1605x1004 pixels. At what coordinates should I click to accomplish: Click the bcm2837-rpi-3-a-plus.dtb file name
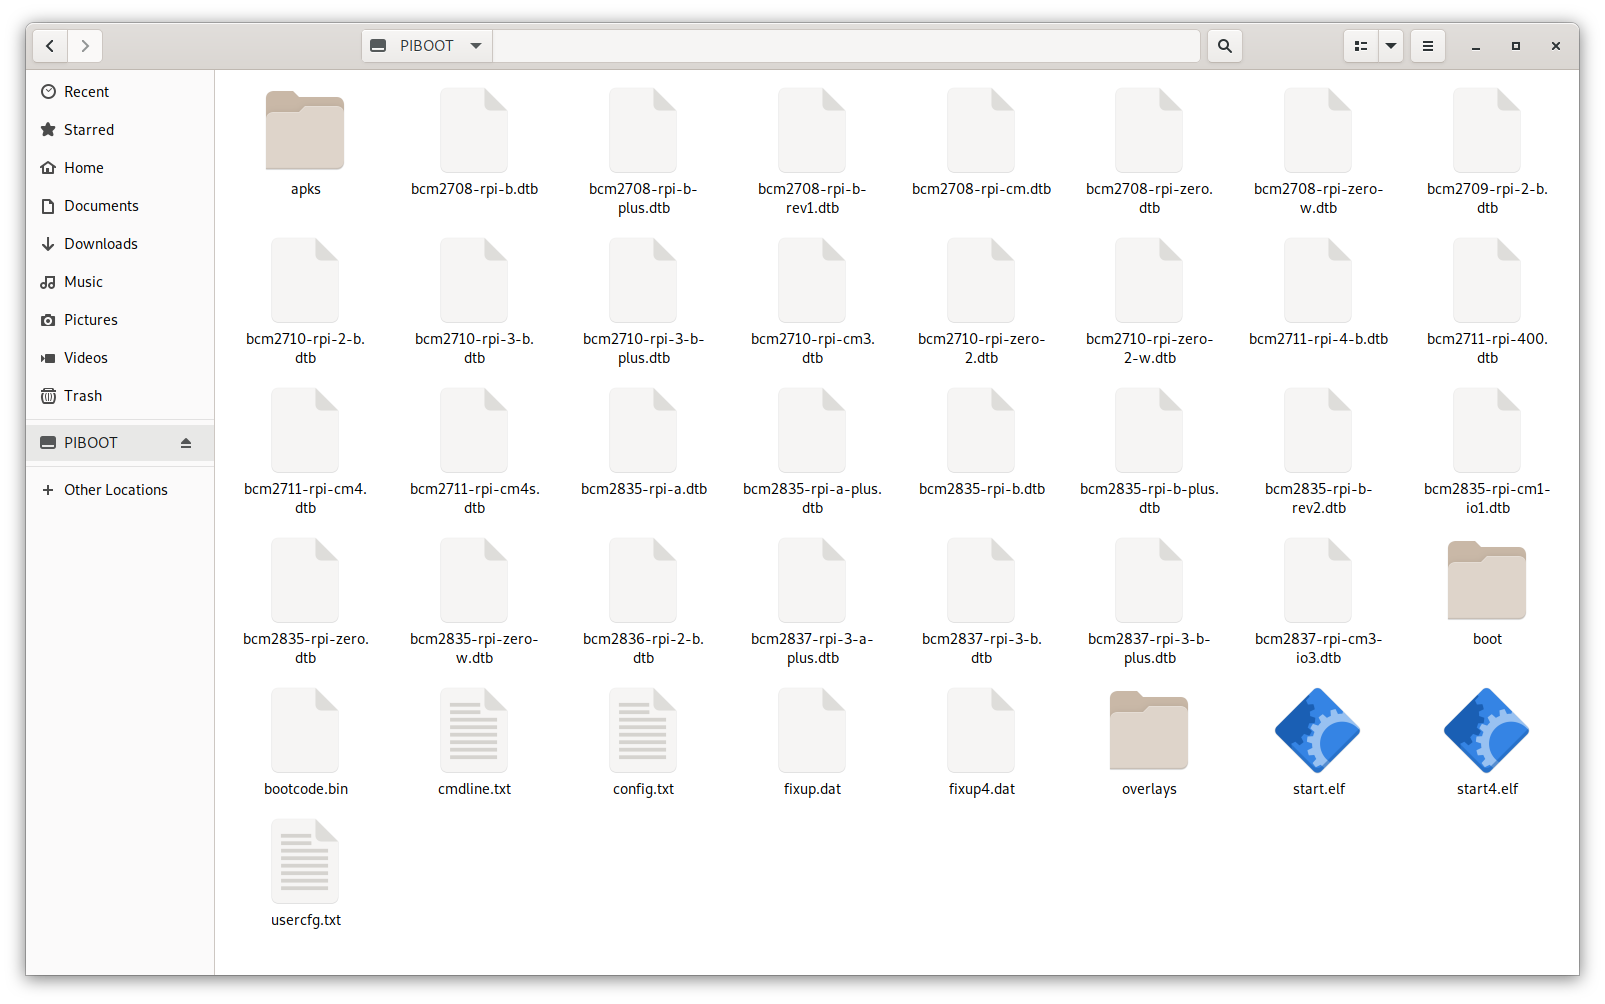click(812, 649)
